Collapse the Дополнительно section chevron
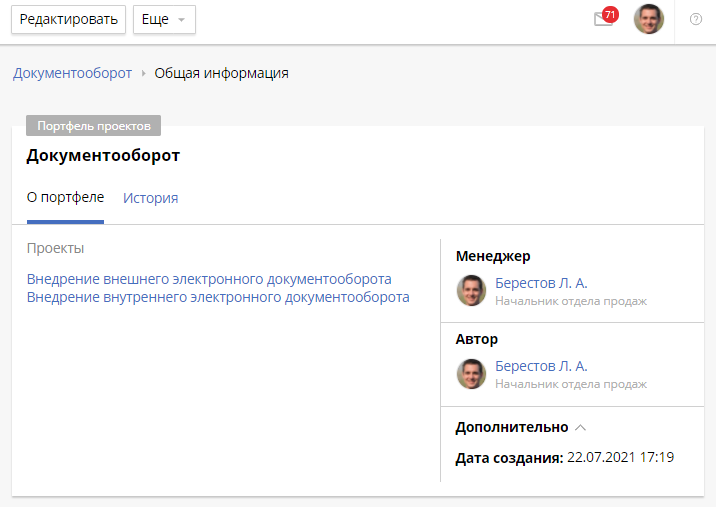The image size is (716, 507). (580, 428)
